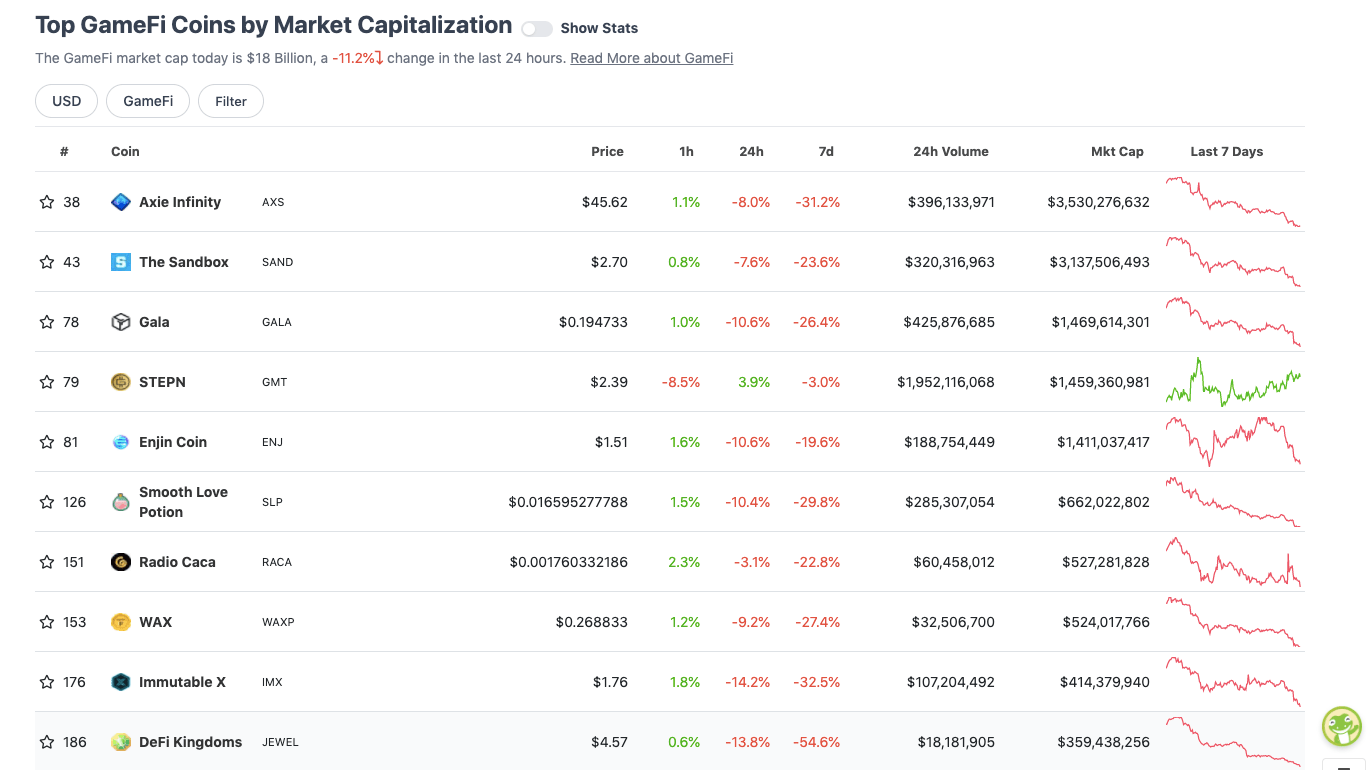Open Enjin Coin 7-day sparkline chart

1233,442
